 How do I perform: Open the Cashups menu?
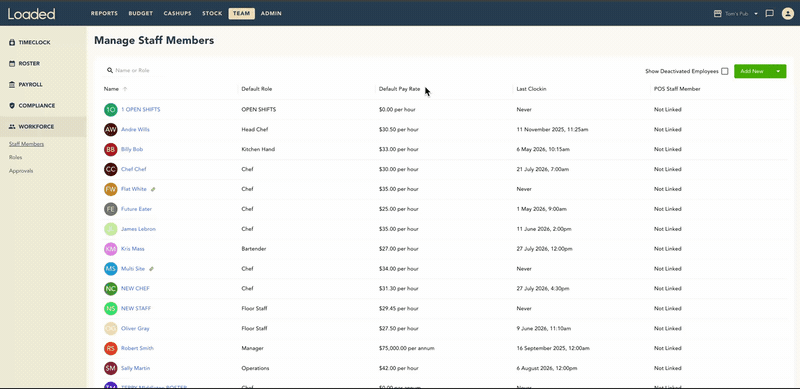tap(178, 14)
